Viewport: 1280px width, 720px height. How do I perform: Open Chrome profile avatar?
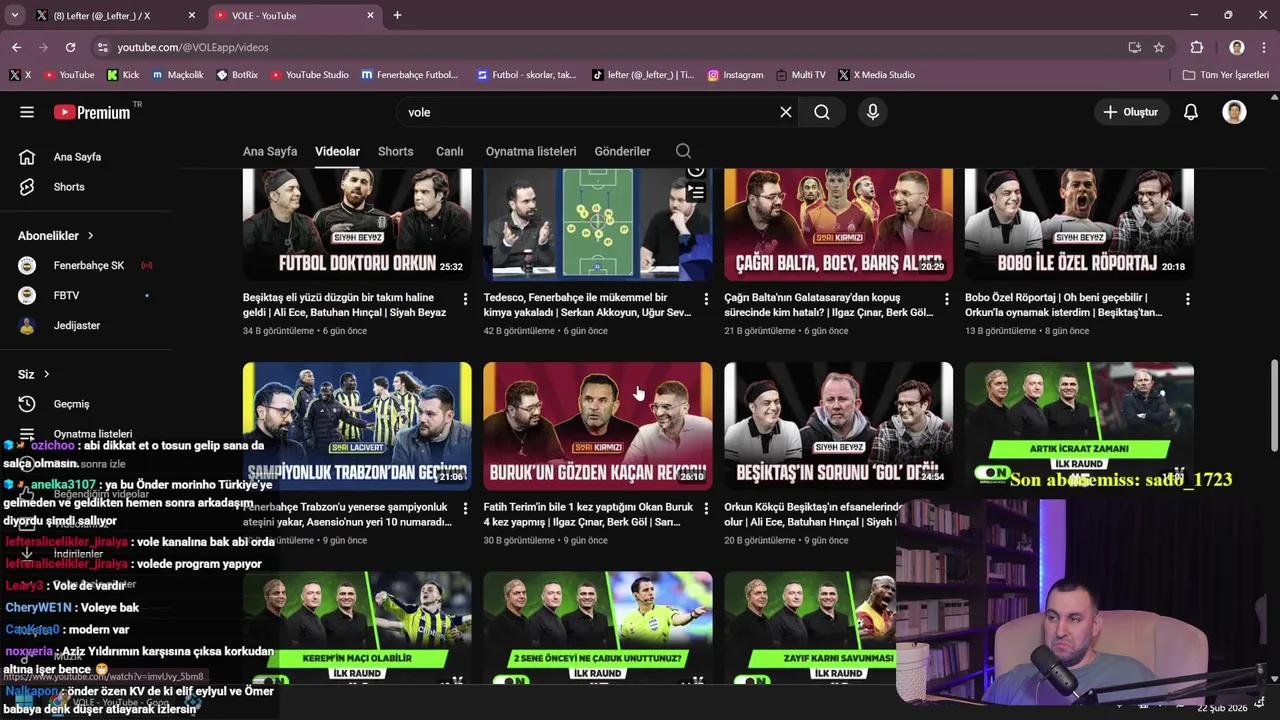(1237, 47)
